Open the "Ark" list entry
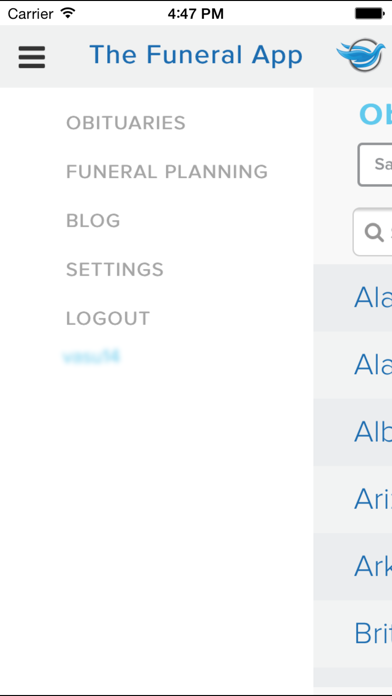Screen dimensions: 392x696 [x=352, y=567]
